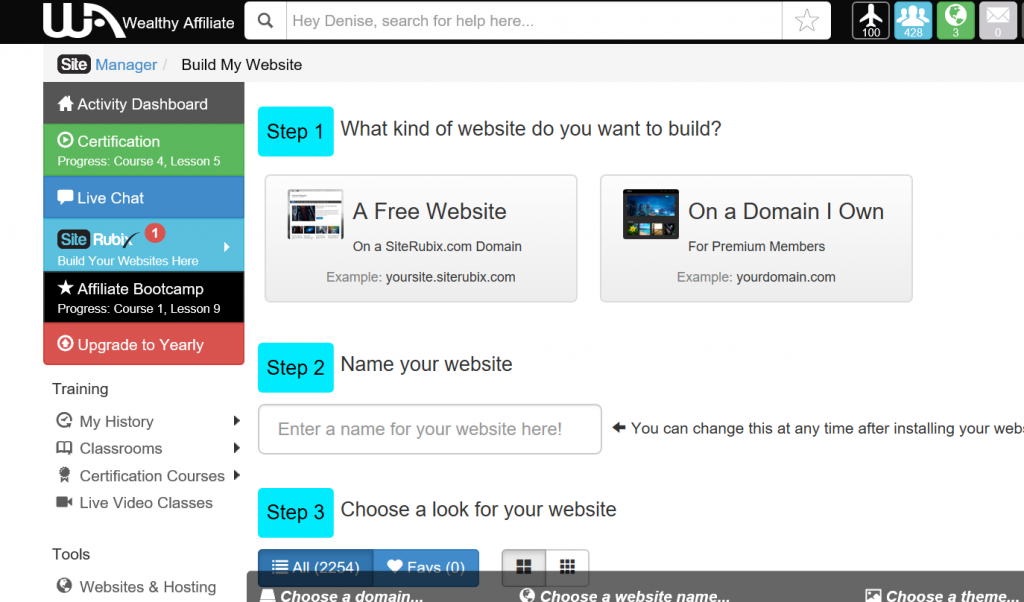Select the All (2254) themes tab
Viewport: 1024px width, 602px height.
click(315, 567)
